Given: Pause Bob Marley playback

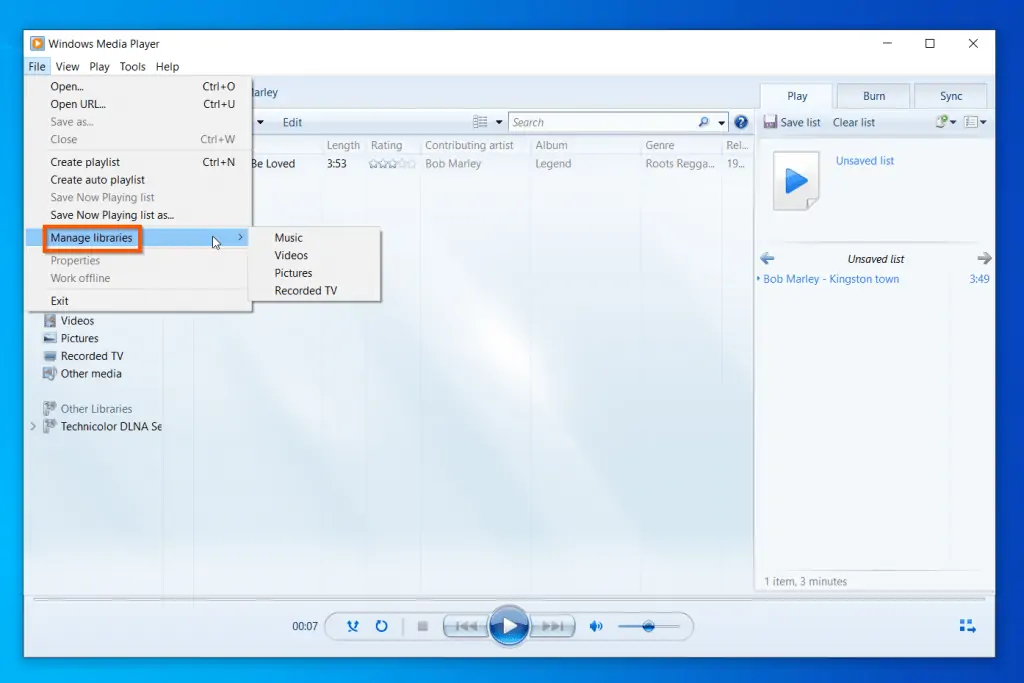Looking at the screenshot, I should tap(509, 626).
